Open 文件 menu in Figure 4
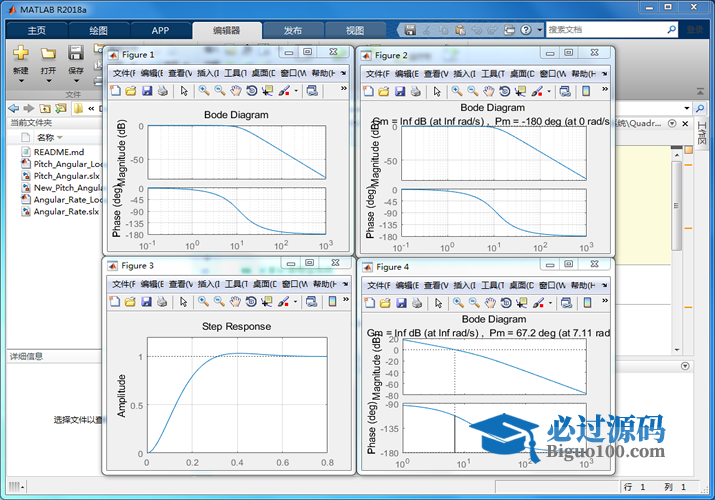715x500 pixels. click(x=376, y=285)
